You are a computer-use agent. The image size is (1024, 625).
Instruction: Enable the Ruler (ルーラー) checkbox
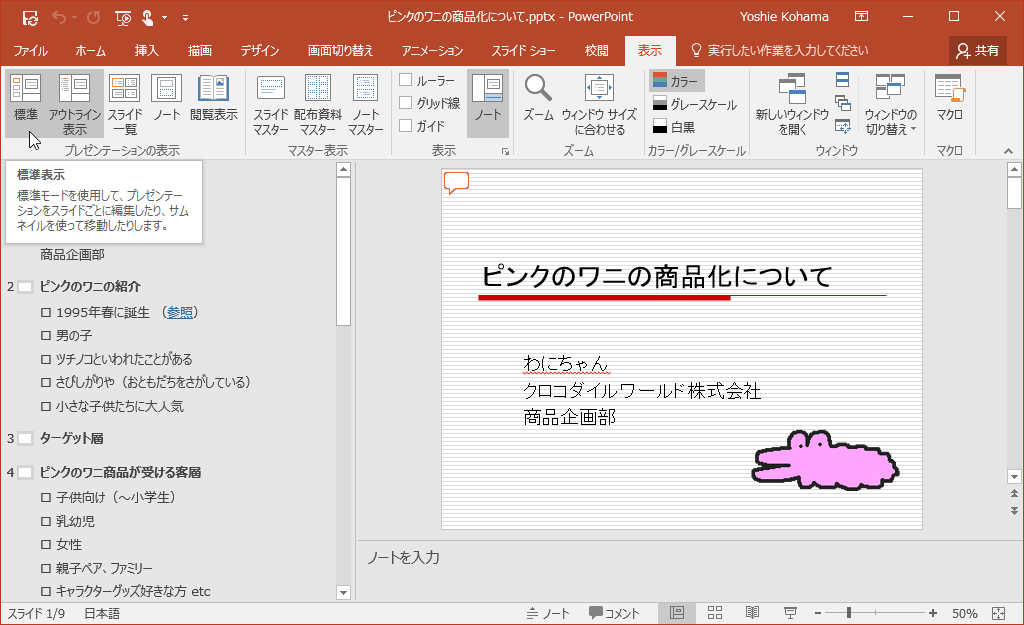click(406, 80)
